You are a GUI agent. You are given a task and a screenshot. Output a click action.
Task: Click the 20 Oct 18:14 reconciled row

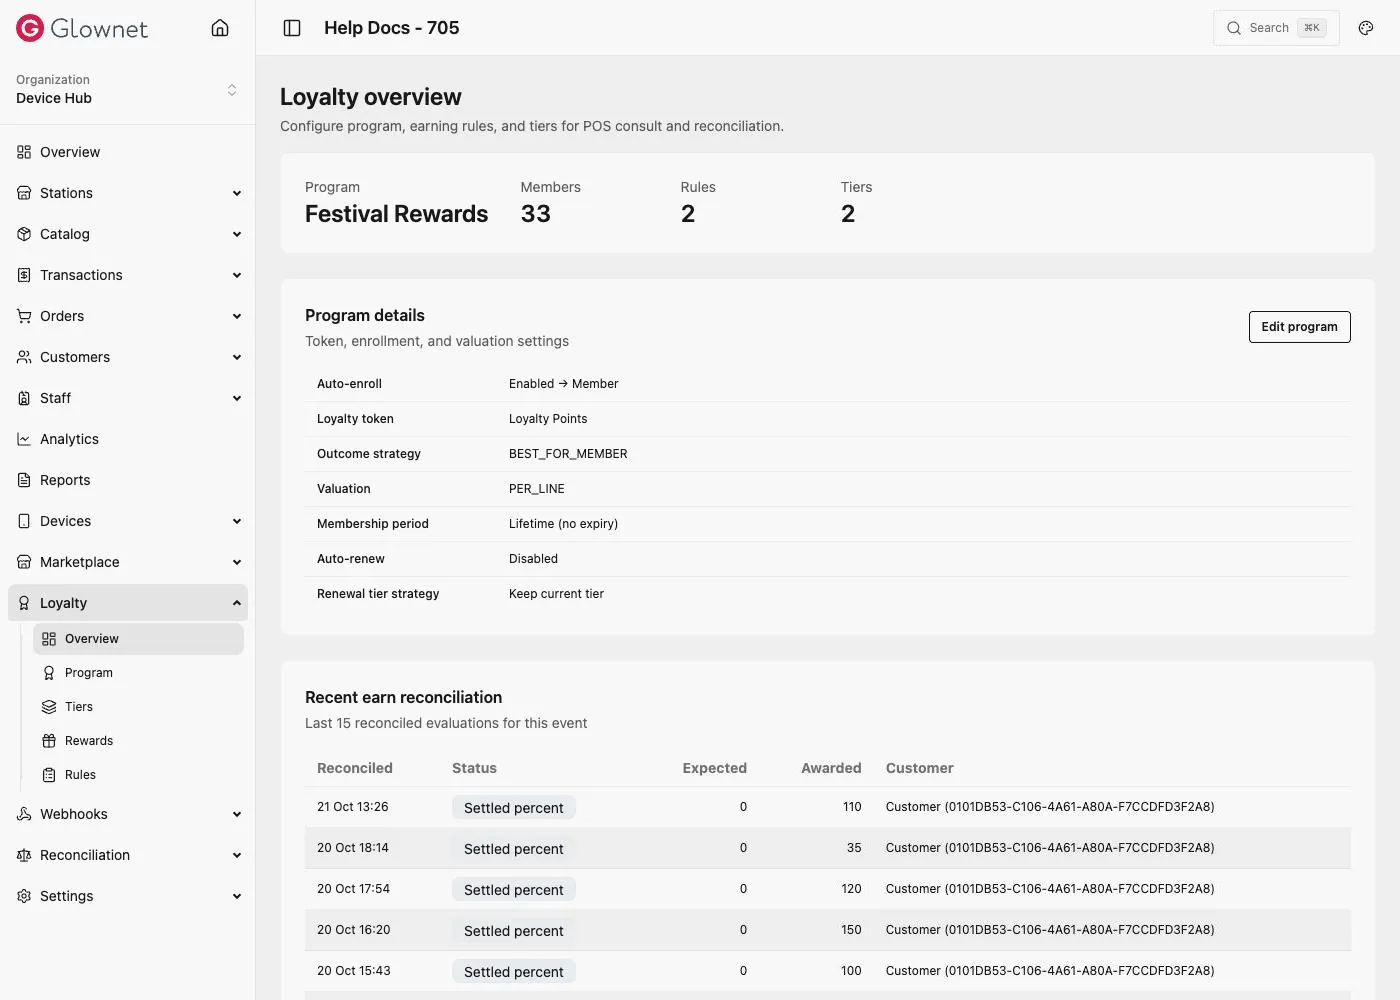coord(828,848)
